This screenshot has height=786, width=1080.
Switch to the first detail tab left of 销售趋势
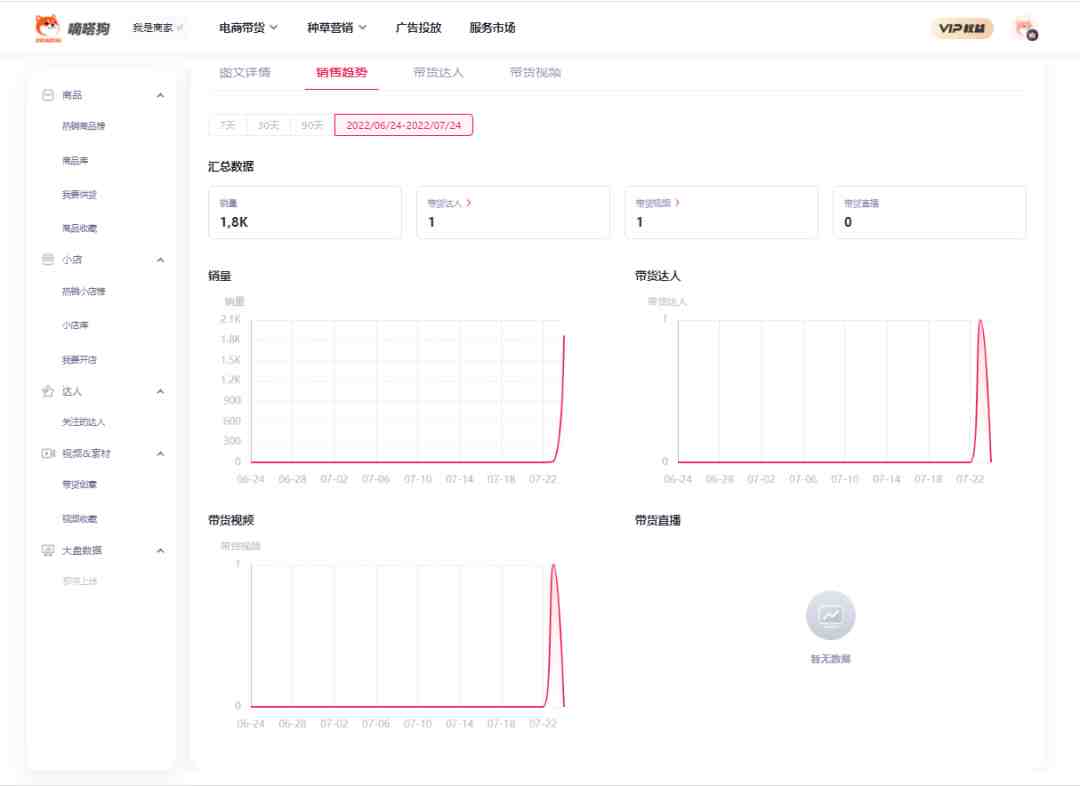[x=245, y=72]
